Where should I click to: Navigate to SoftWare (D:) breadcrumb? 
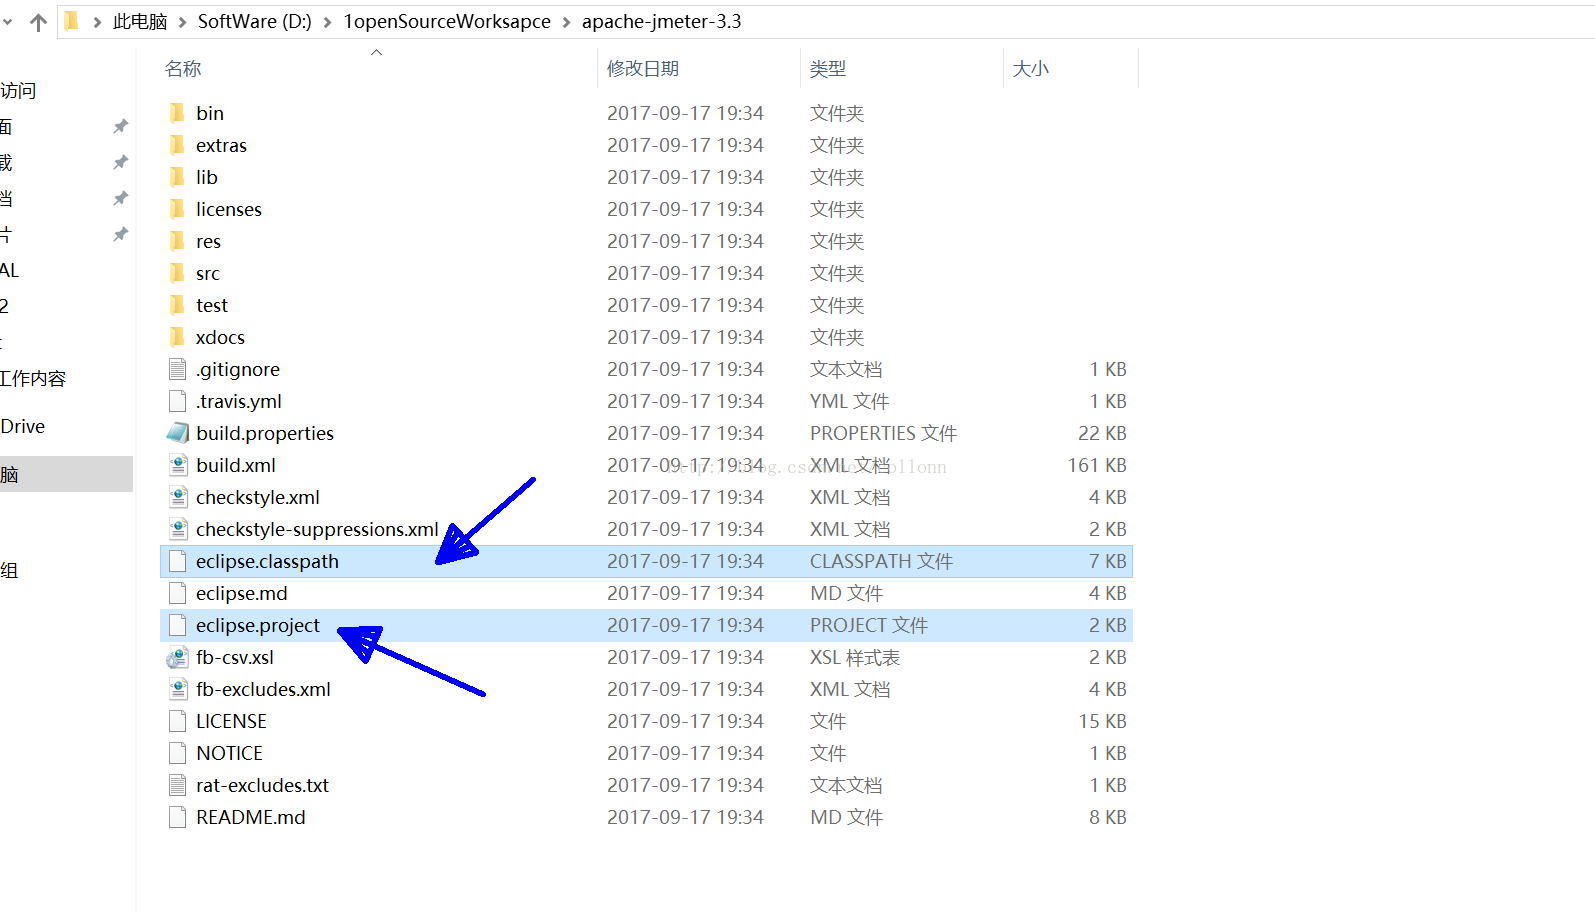[x=254, y=22]
